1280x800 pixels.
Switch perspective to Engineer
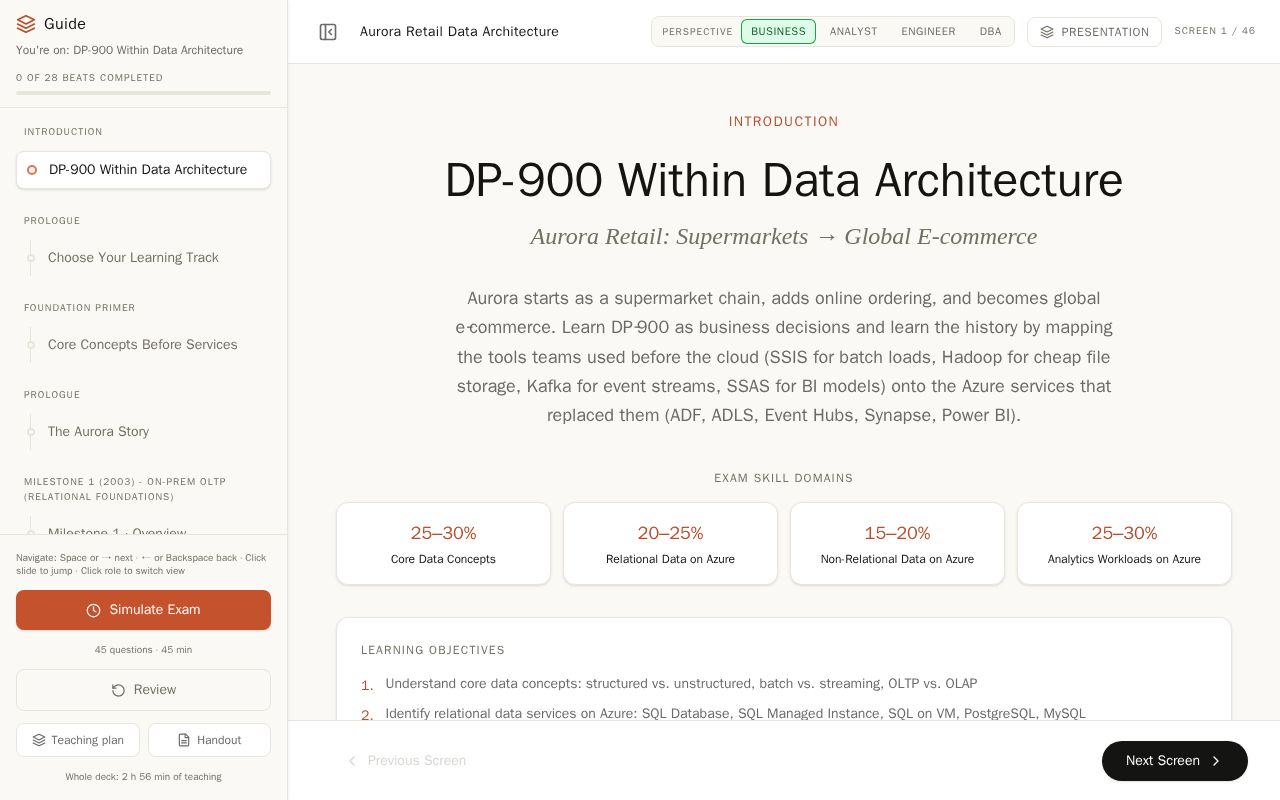[x=928, y=32]
